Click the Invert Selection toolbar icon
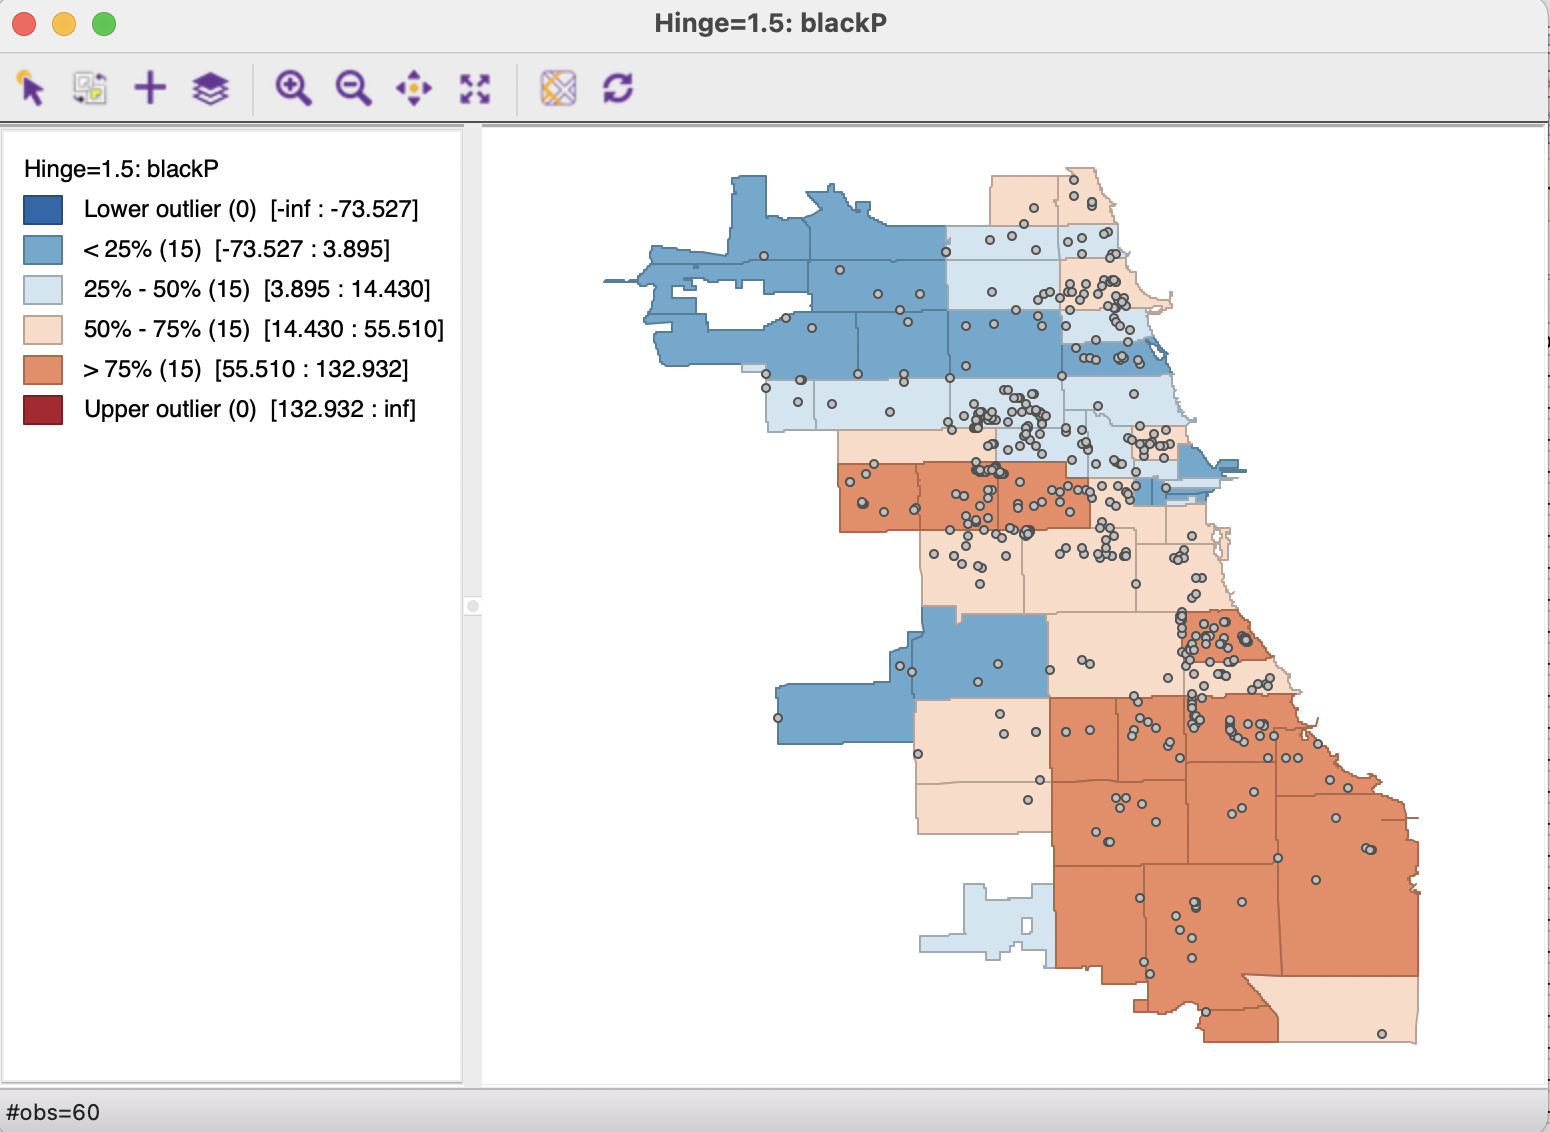Viewport: 1550px width, 1132px height. pos(90,88)
